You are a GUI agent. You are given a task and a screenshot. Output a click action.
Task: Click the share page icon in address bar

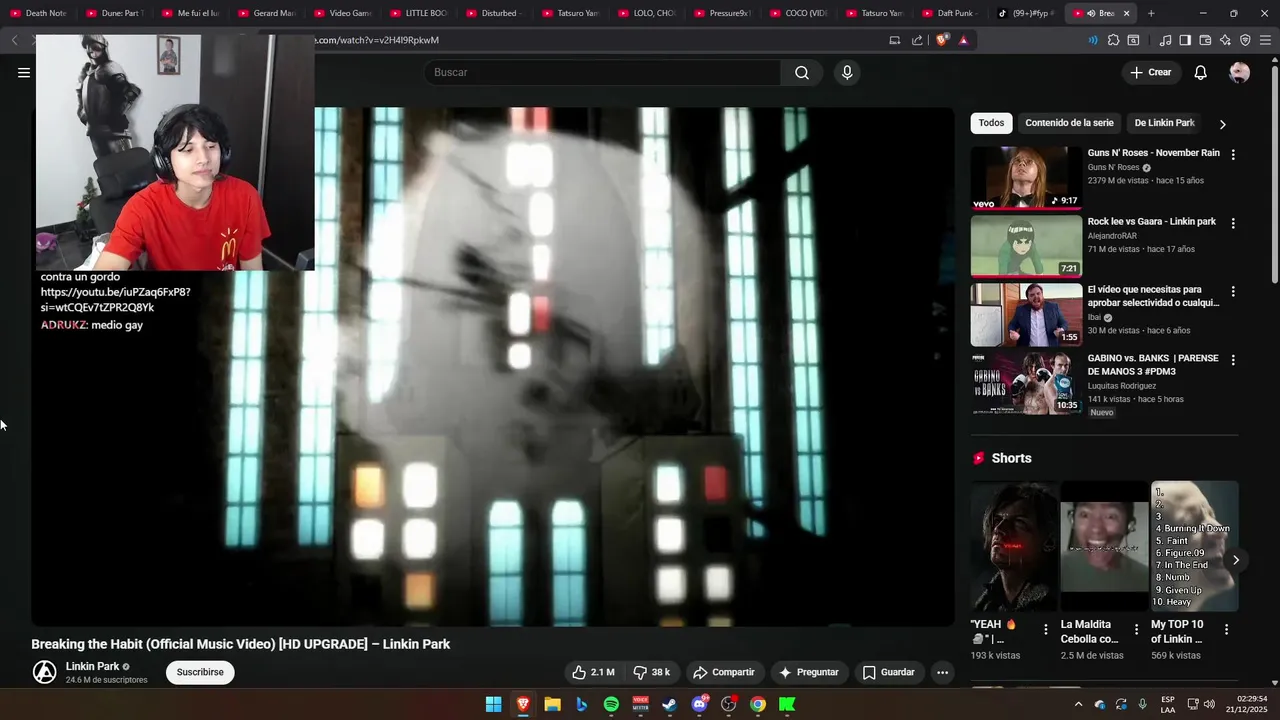pos(917,40)
